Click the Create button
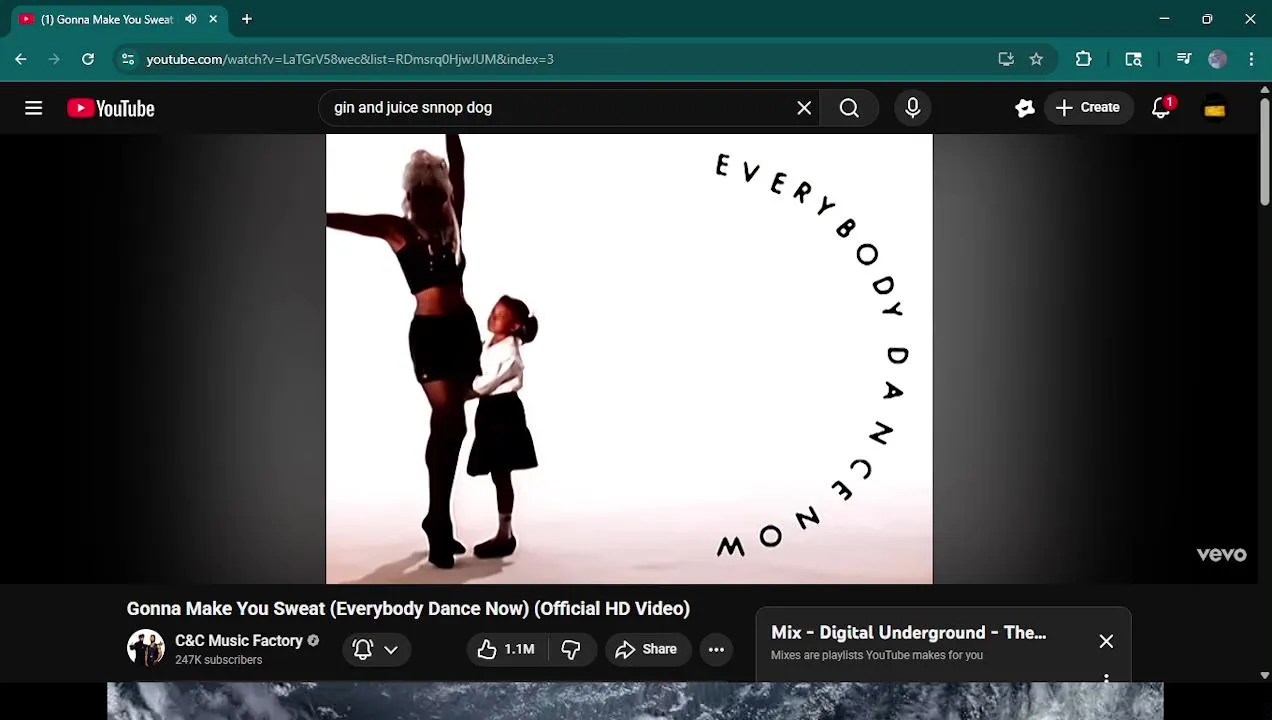This screenshot has height=720, width=1272. coord(1087,108)
